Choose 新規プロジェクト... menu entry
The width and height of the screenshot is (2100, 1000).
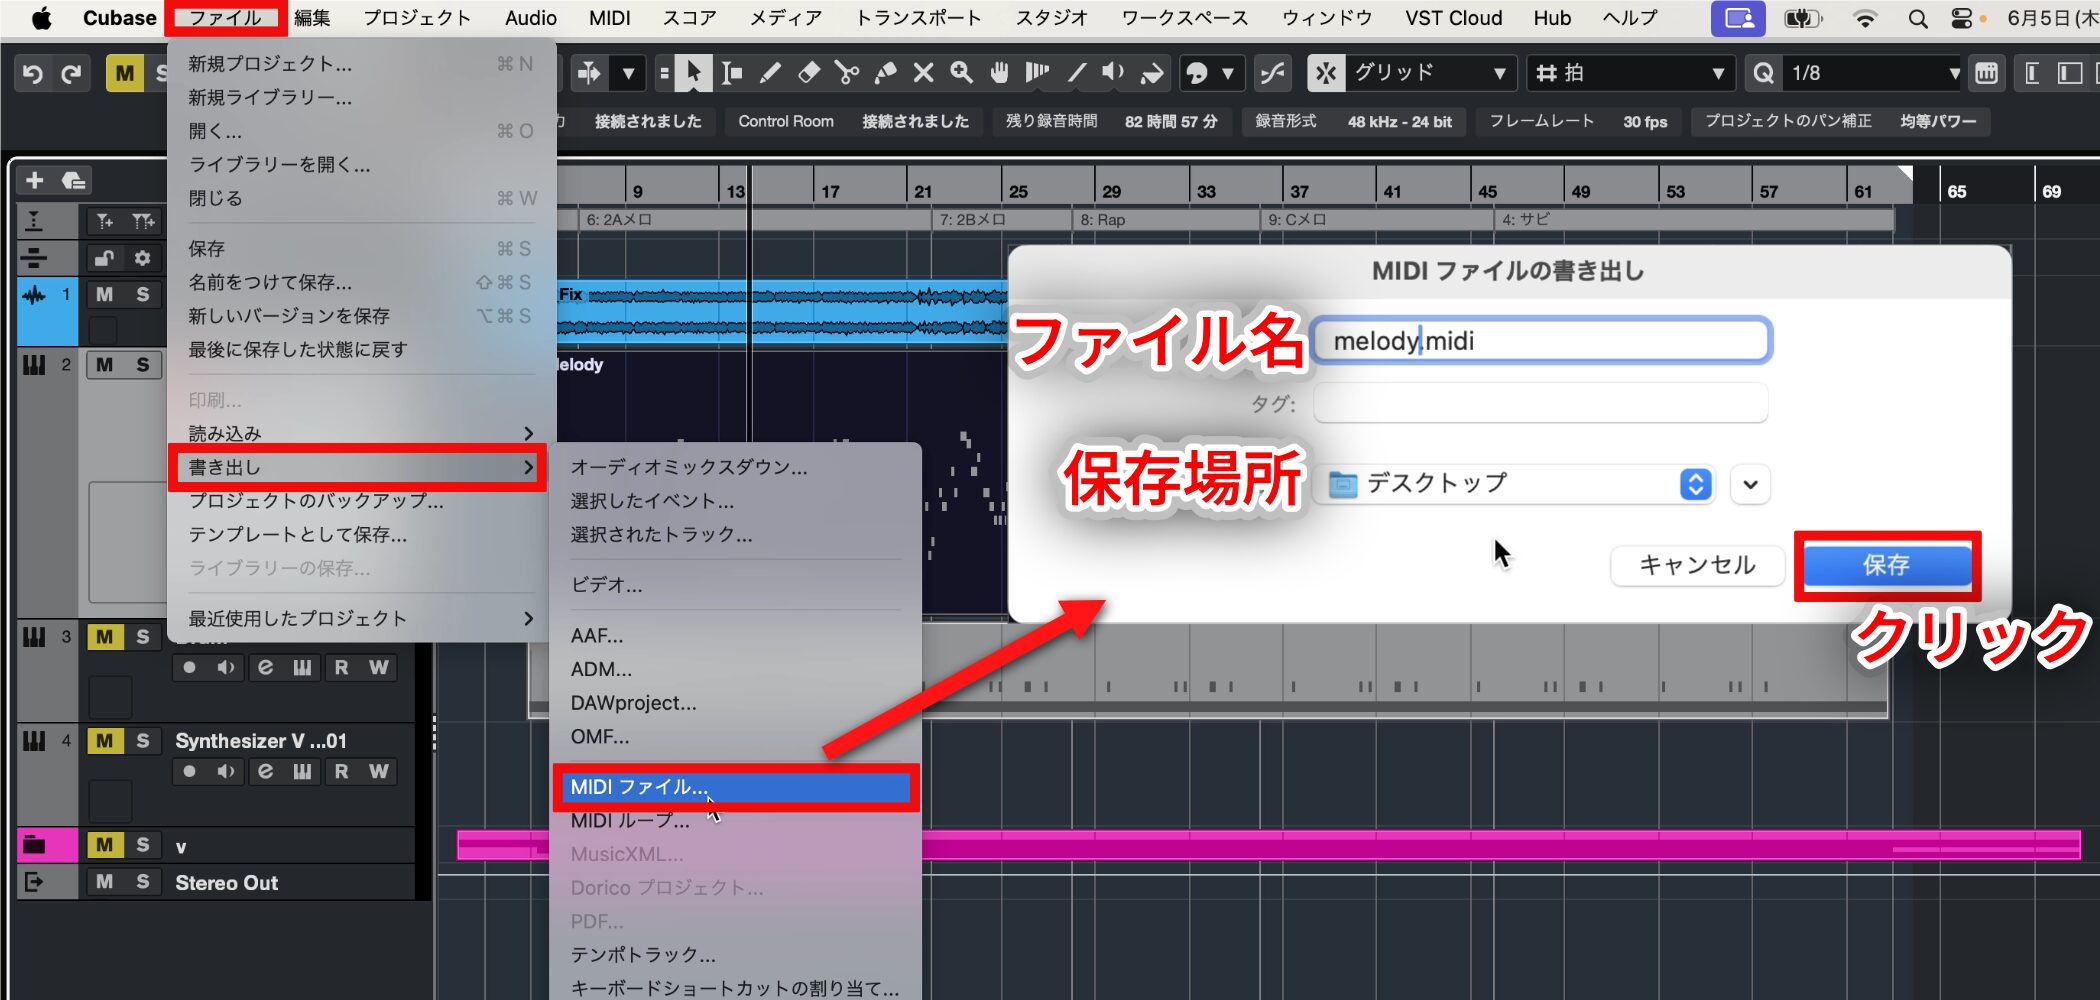(360, 64)
